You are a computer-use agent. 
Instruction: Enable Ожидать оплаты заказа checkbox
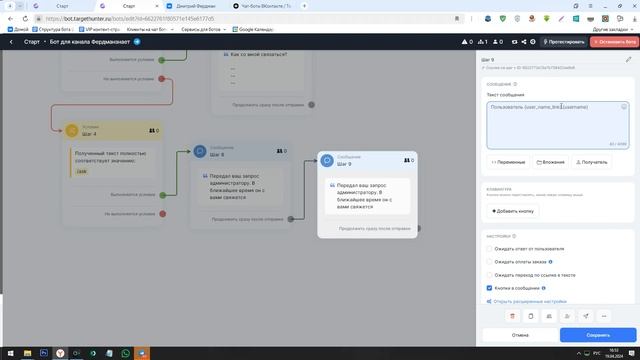tap(489, 262)
